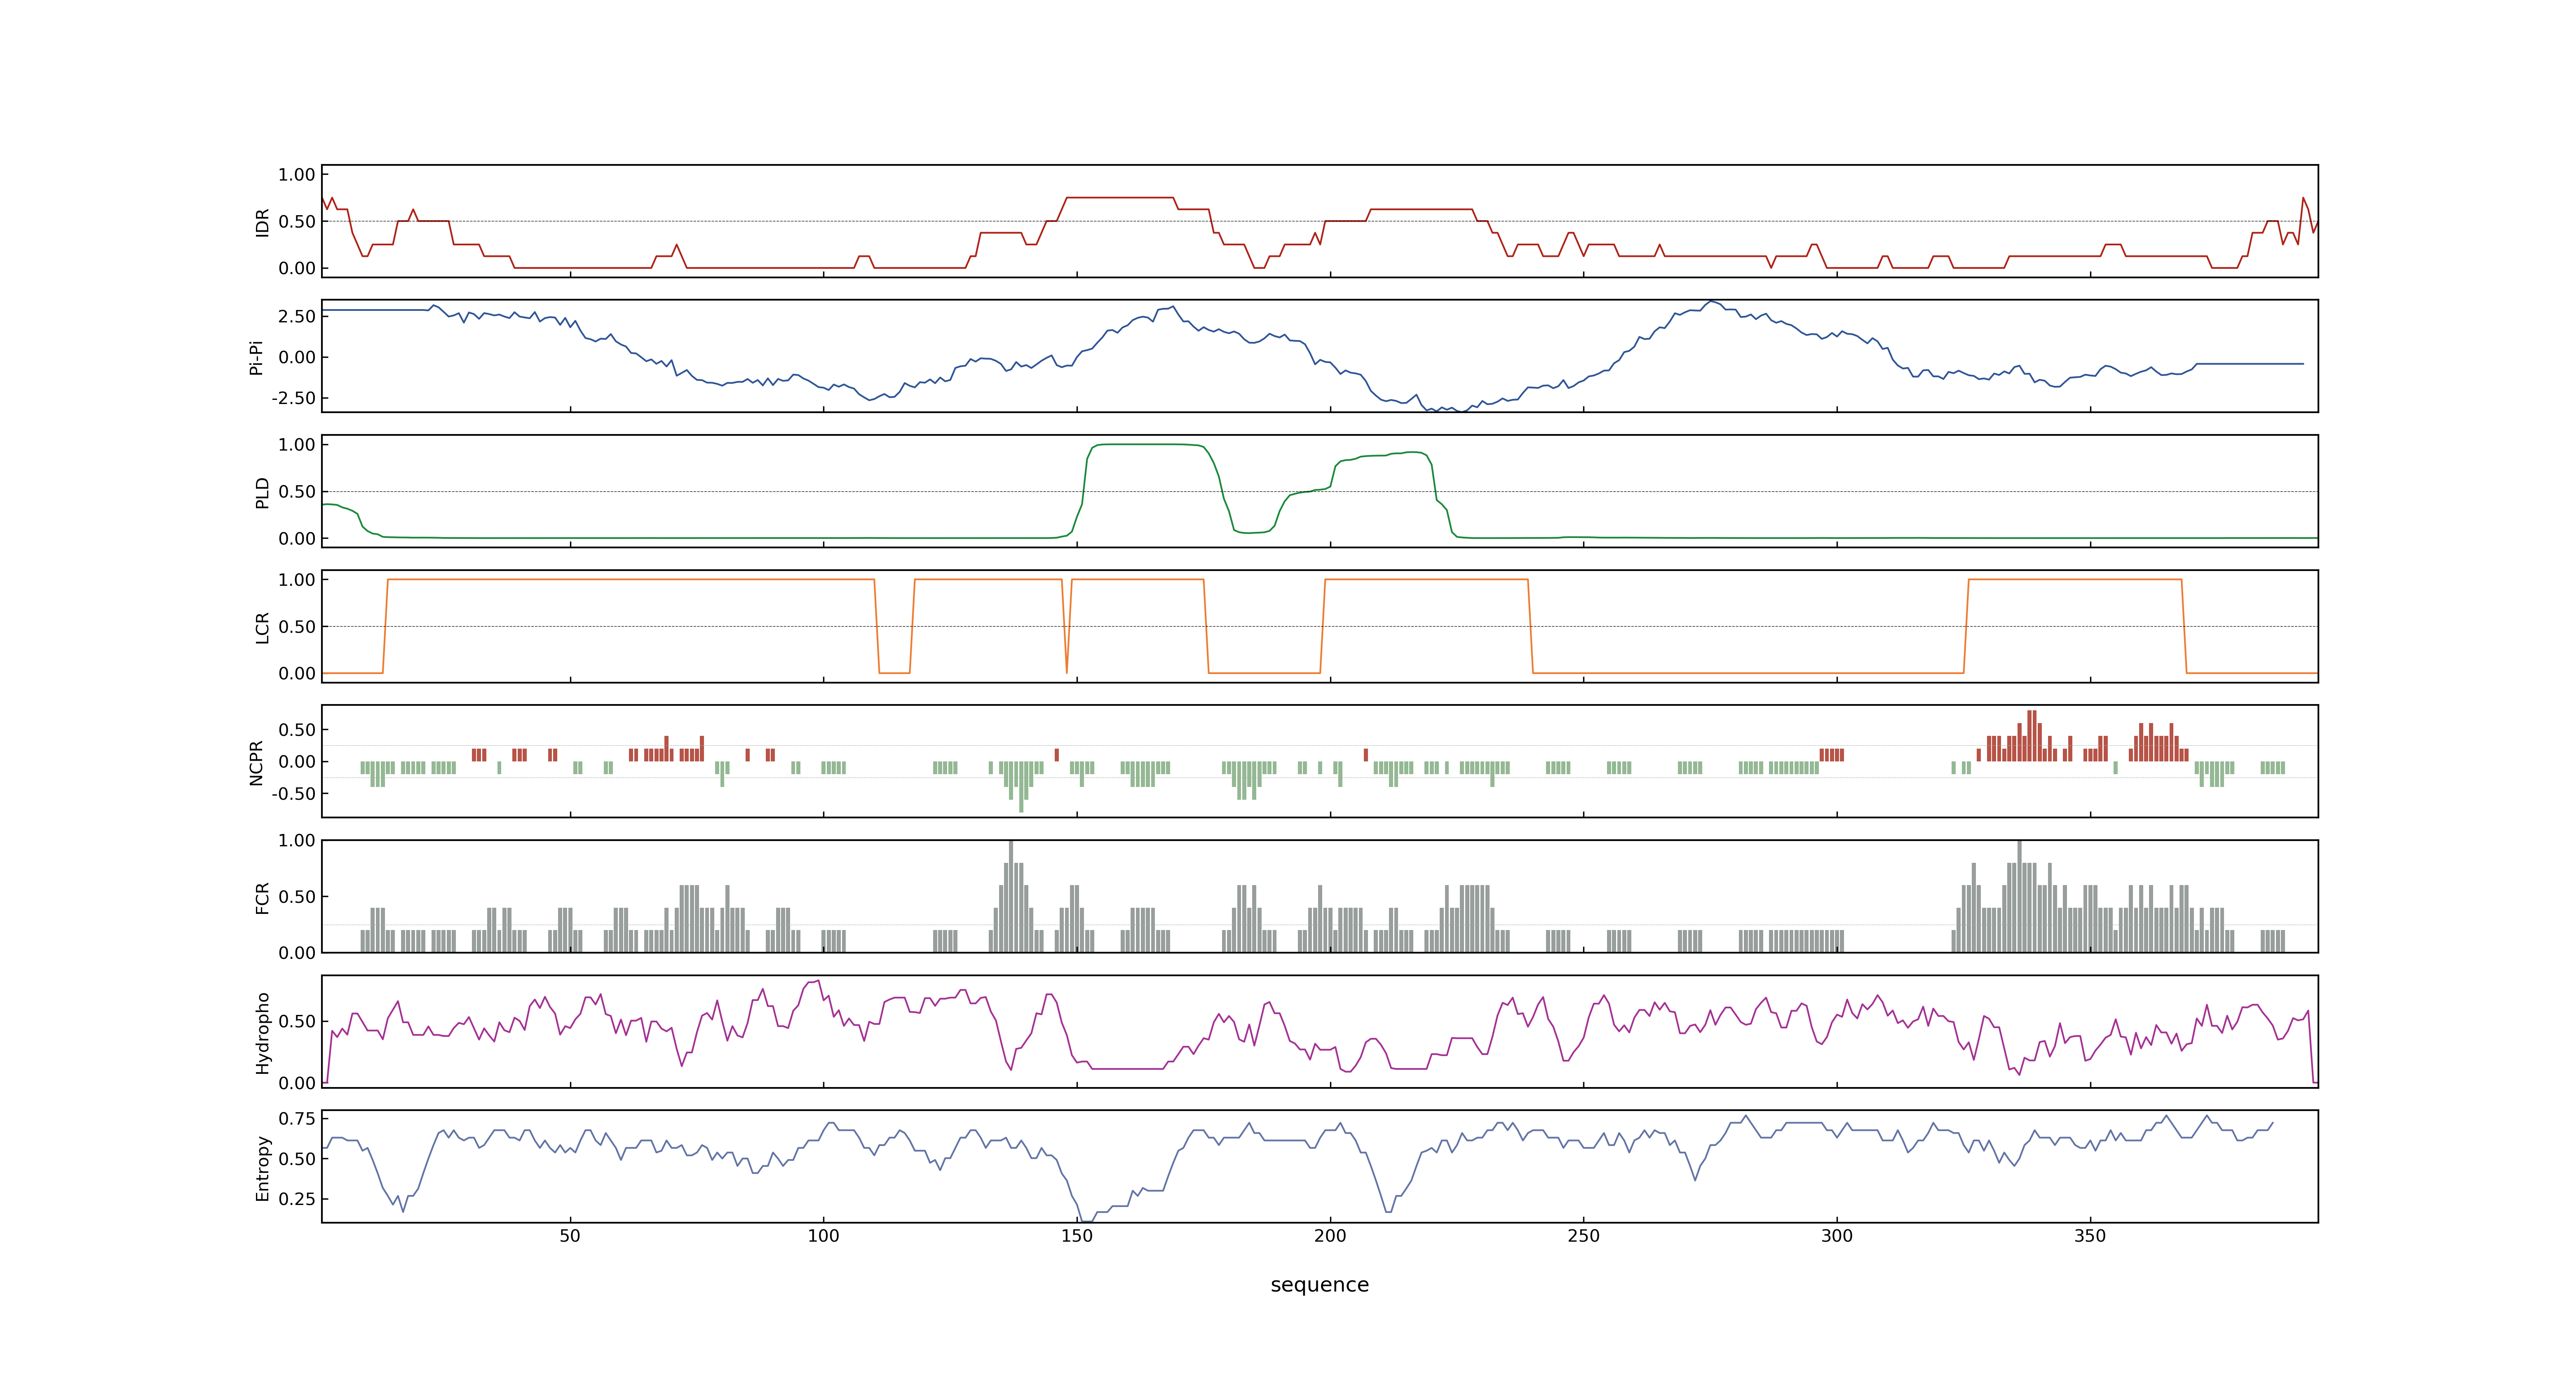Click the IDR y-axis label
The width and height of the screenshot is (2576, 1374).
point(262,222)
